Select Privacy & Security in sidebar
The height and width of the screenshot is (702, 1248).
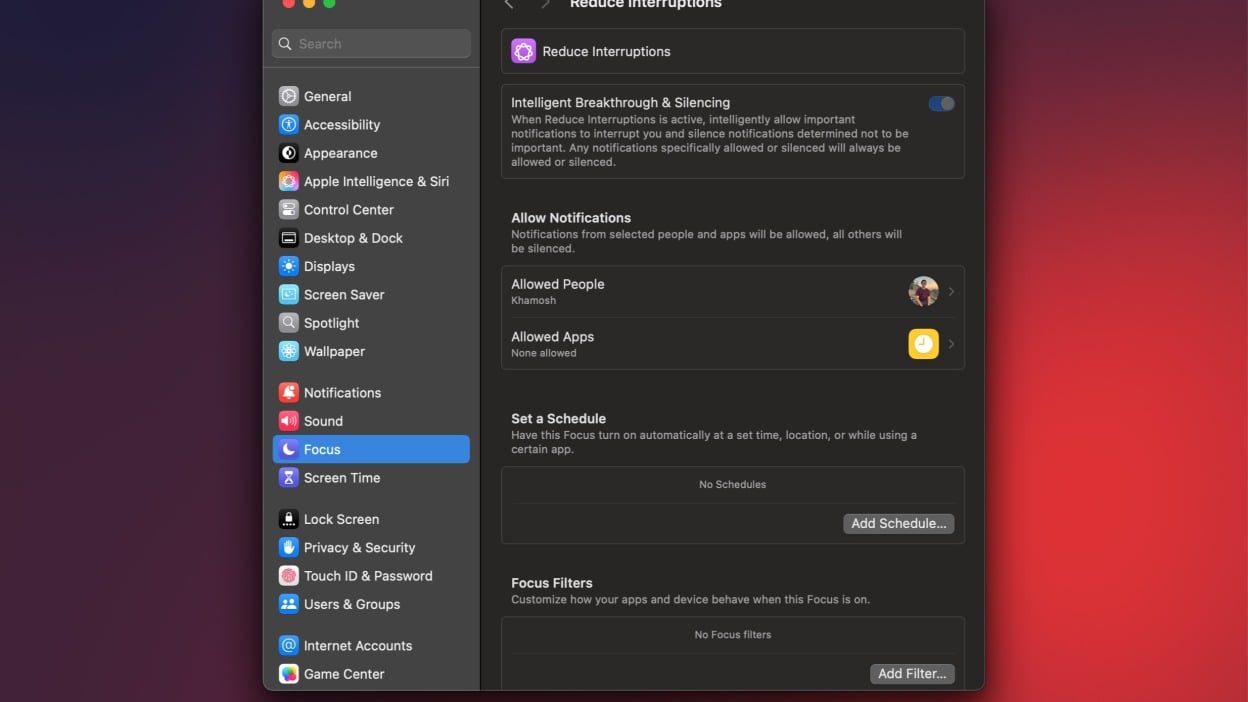[359, 548]
